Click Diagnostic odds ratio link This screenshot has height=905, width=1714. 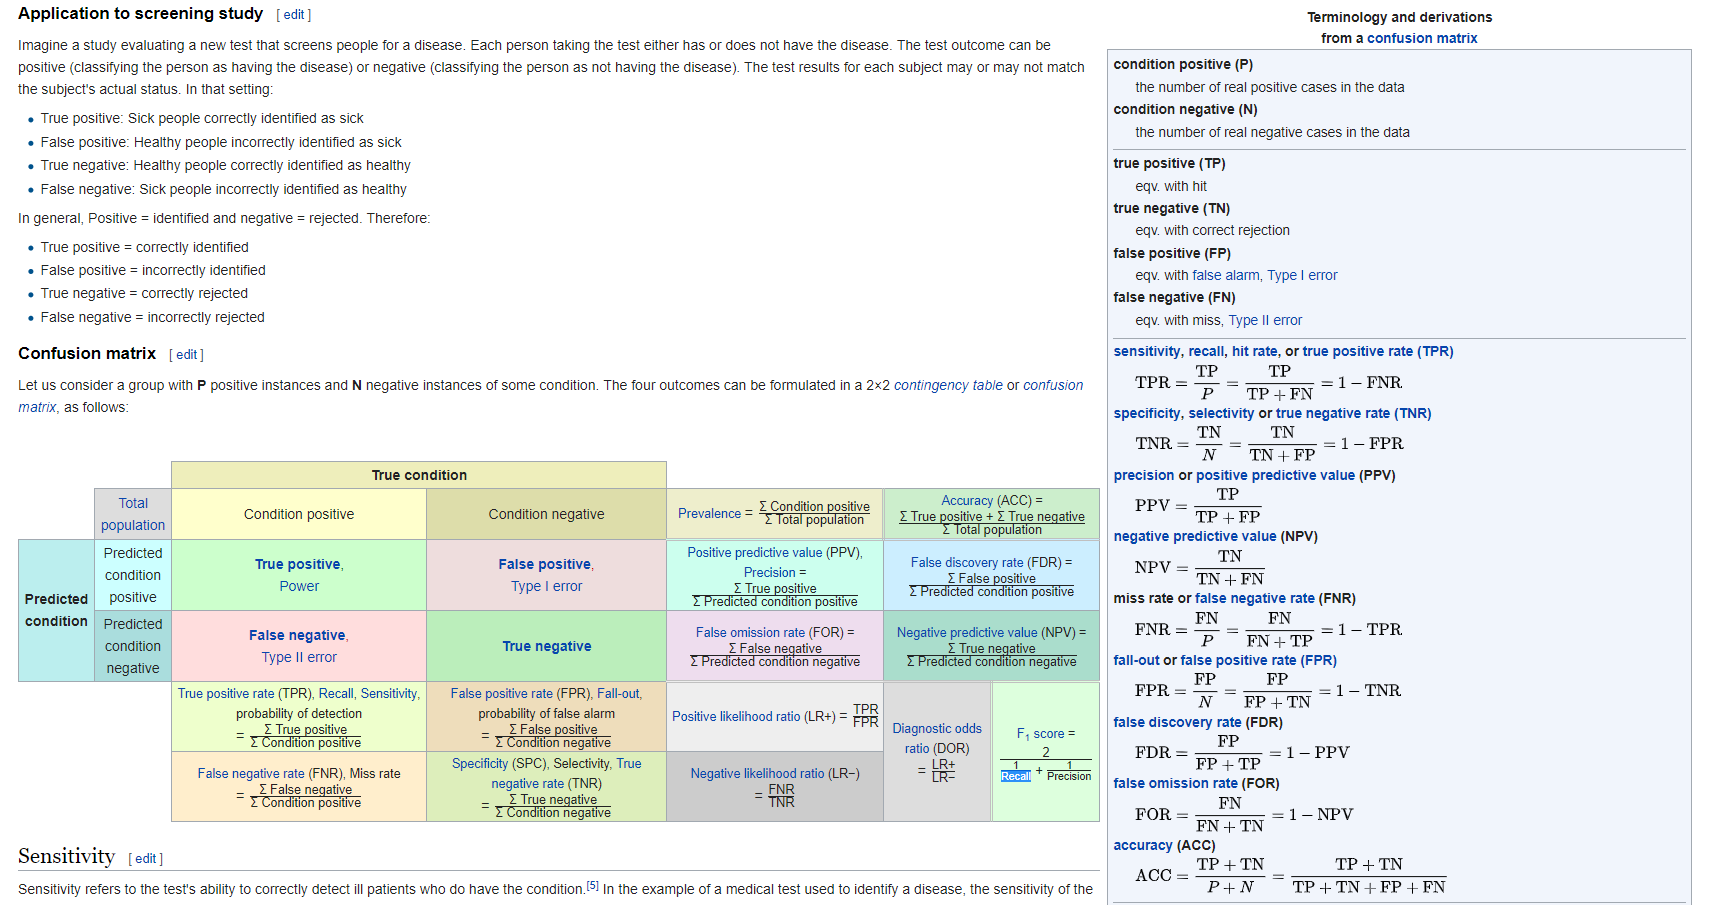tap(937, 738)
